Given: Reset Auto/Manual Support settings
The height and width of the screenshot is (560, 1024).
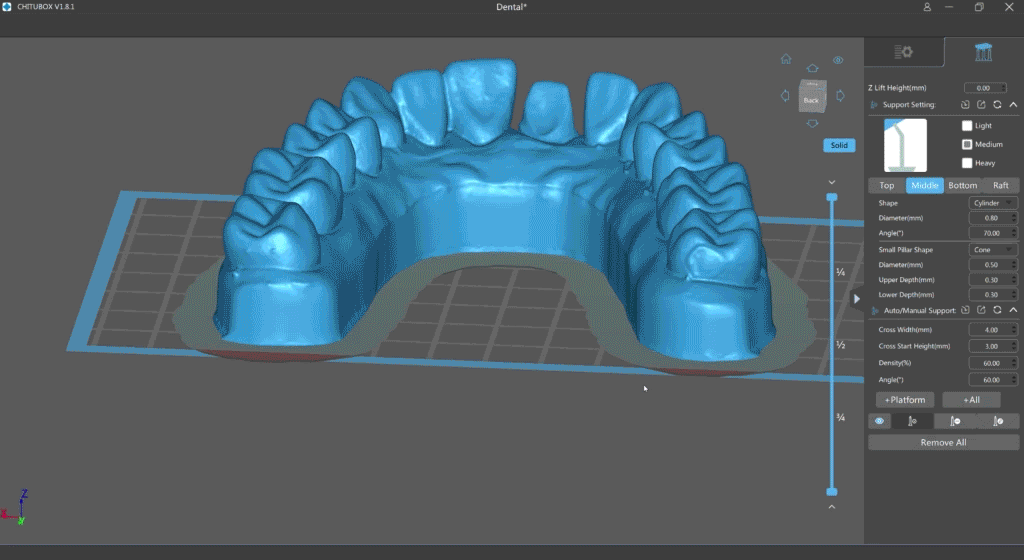Looking at the screenshot, I should [997, 310].
